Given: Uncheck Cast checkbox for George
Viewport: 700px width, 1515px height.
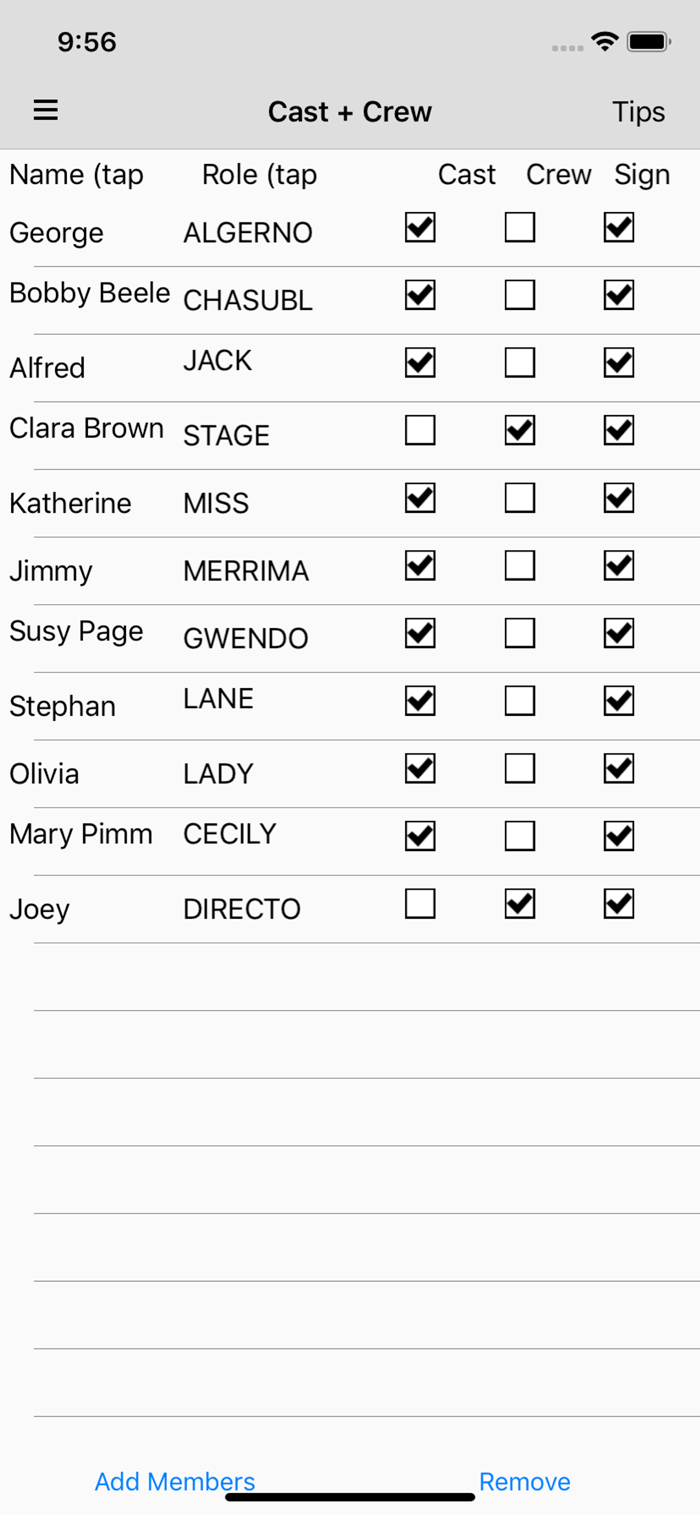Looking at the screenshot, I should point(420,228).
